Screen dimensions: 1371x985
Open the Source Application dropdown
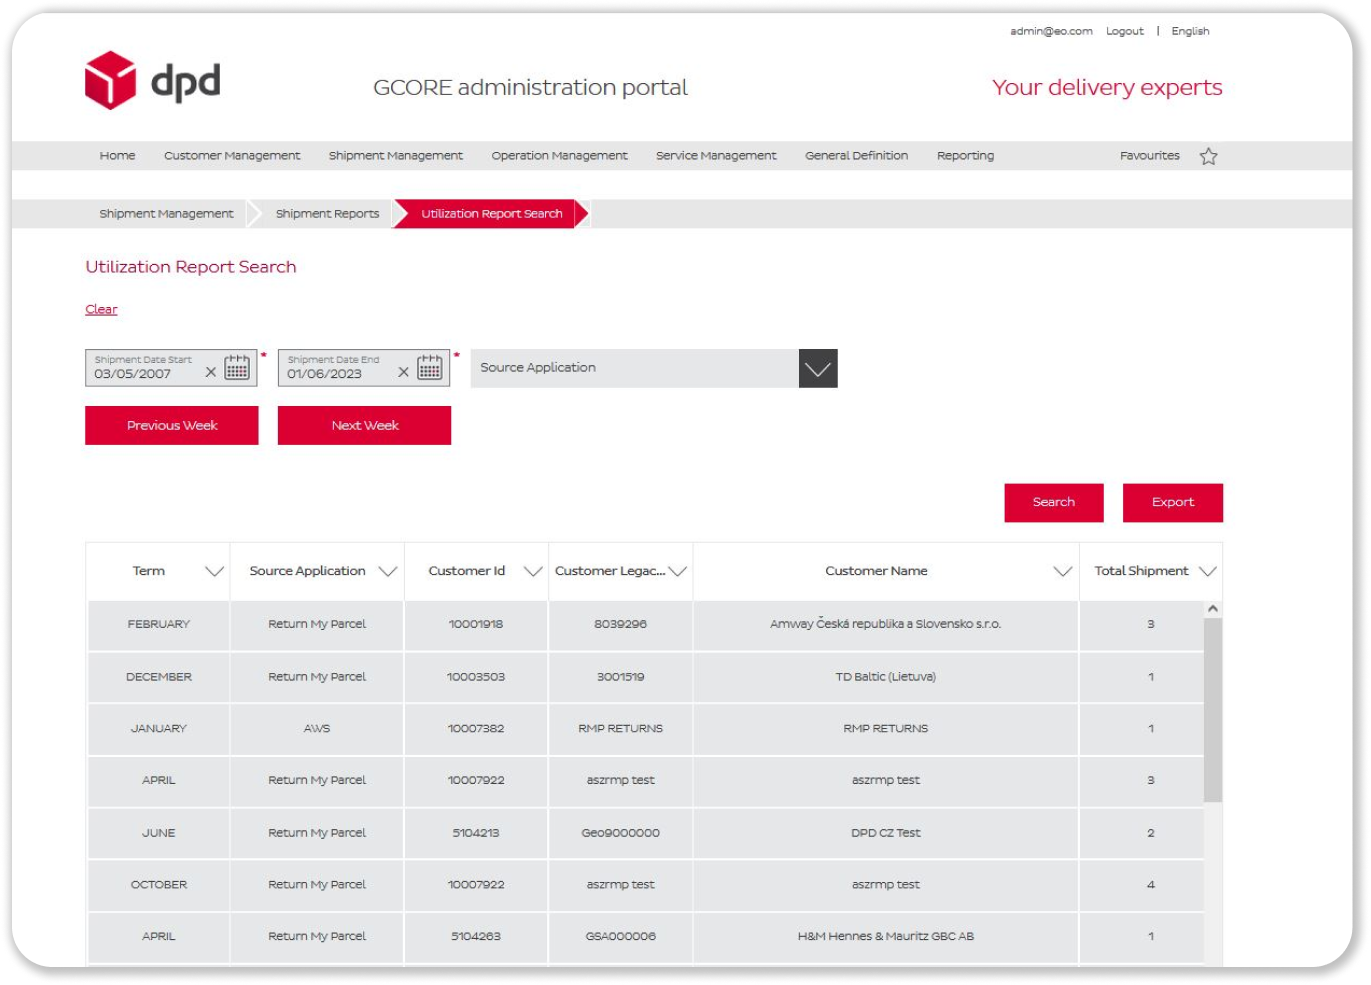817,368
